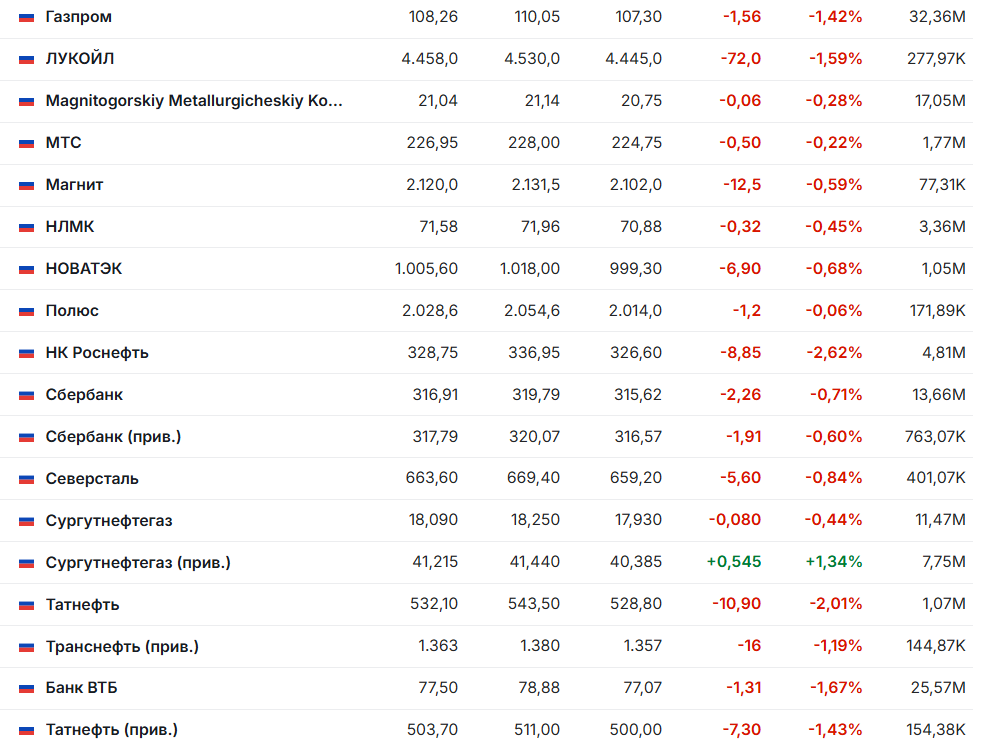The height and width of the screenshot is (751, 982).
Task: Click the flag icon beside Полюс
Action: pos(26,311)
